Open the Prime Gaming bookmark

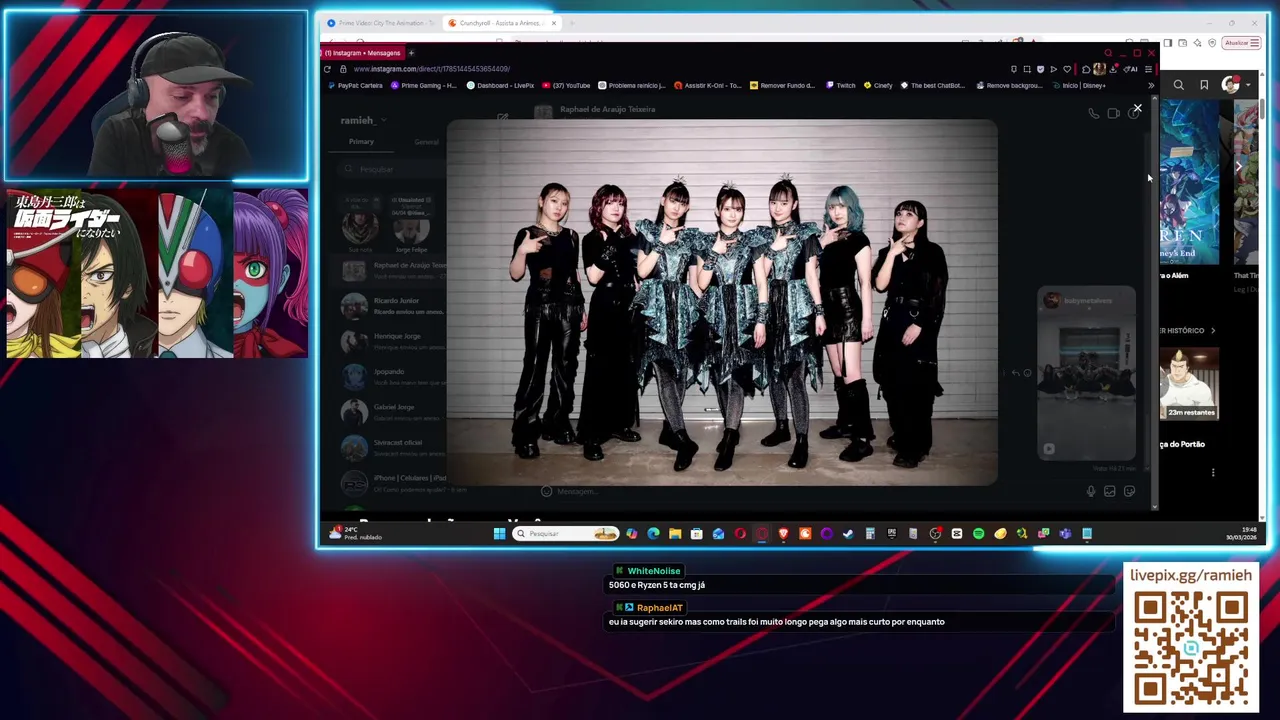[x=423, y=86]
